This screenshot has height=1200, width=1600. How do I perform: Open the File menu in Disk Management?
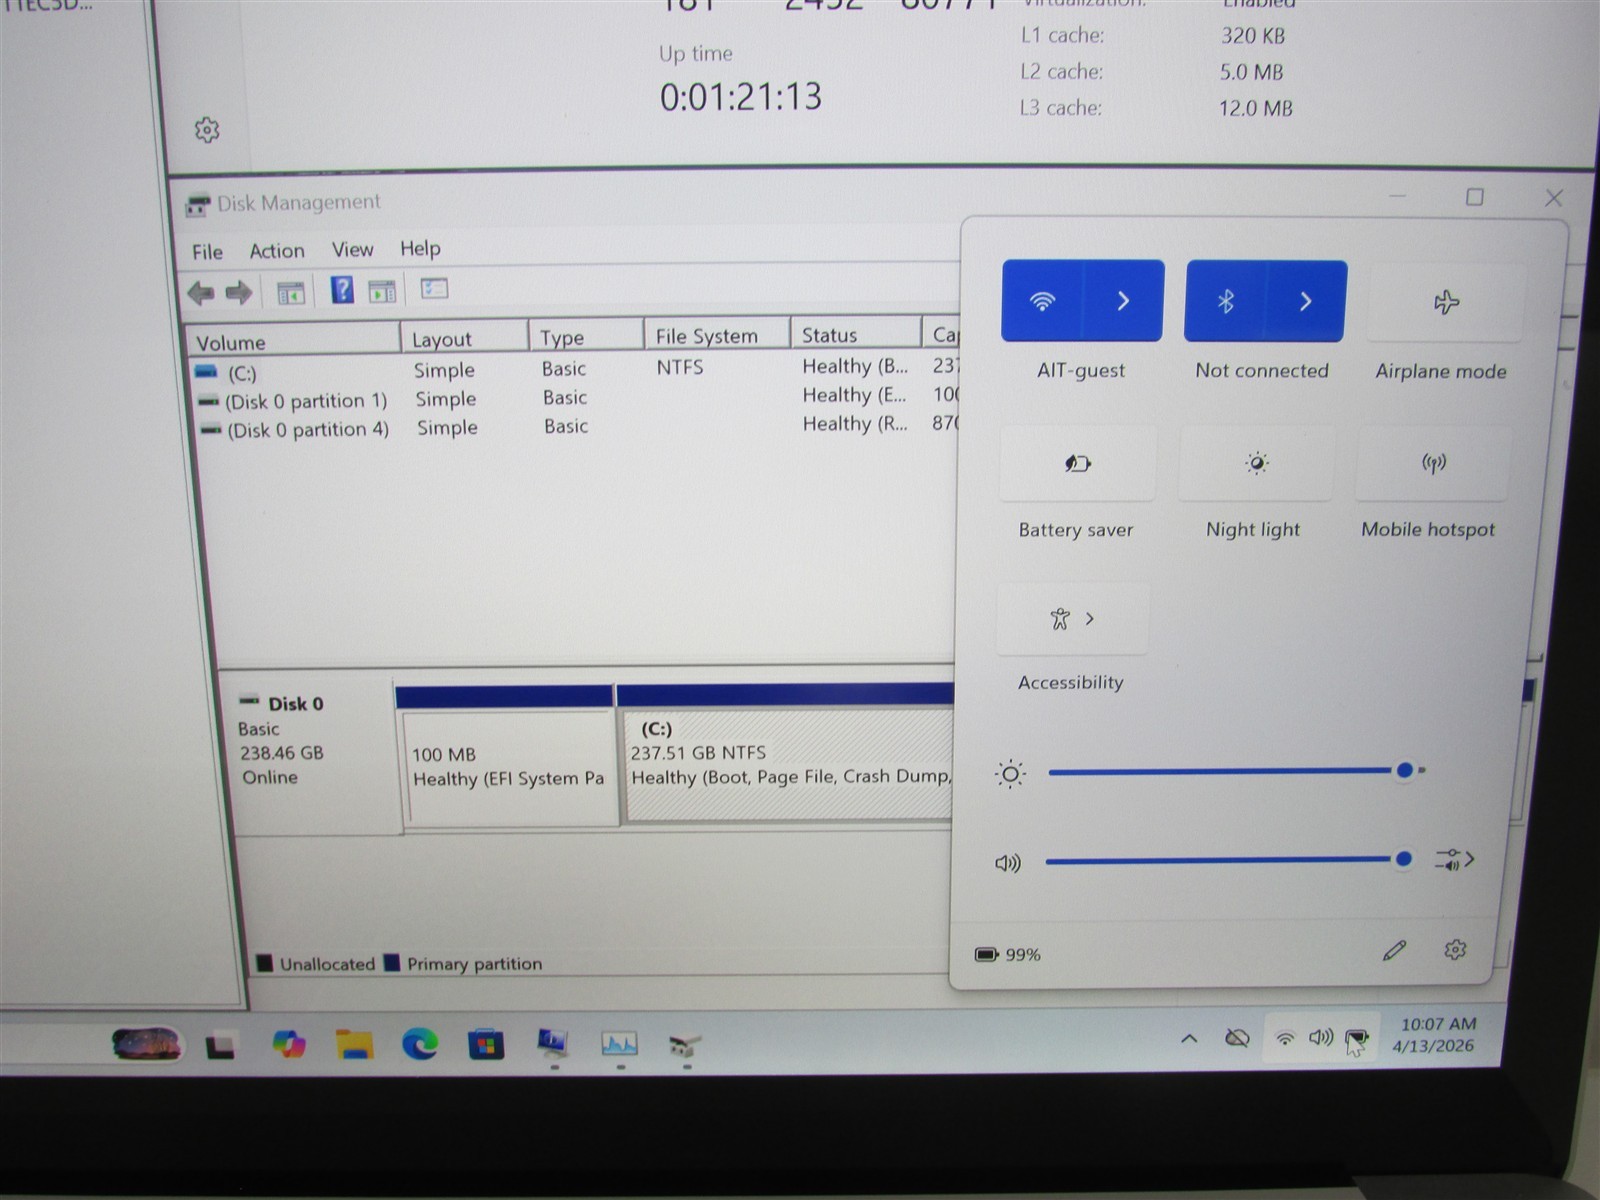tap(207, 252)
